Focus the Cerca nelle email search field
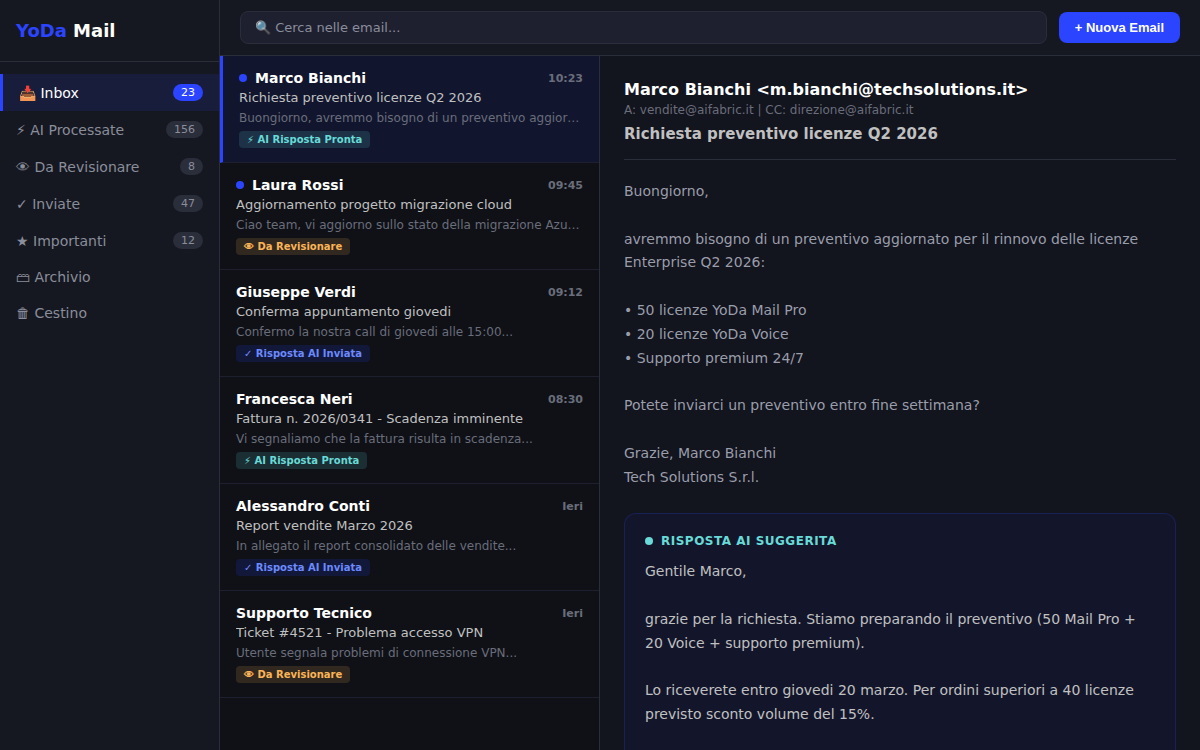The height and width of the screenshot is (750, 1200). pos(650,28)
